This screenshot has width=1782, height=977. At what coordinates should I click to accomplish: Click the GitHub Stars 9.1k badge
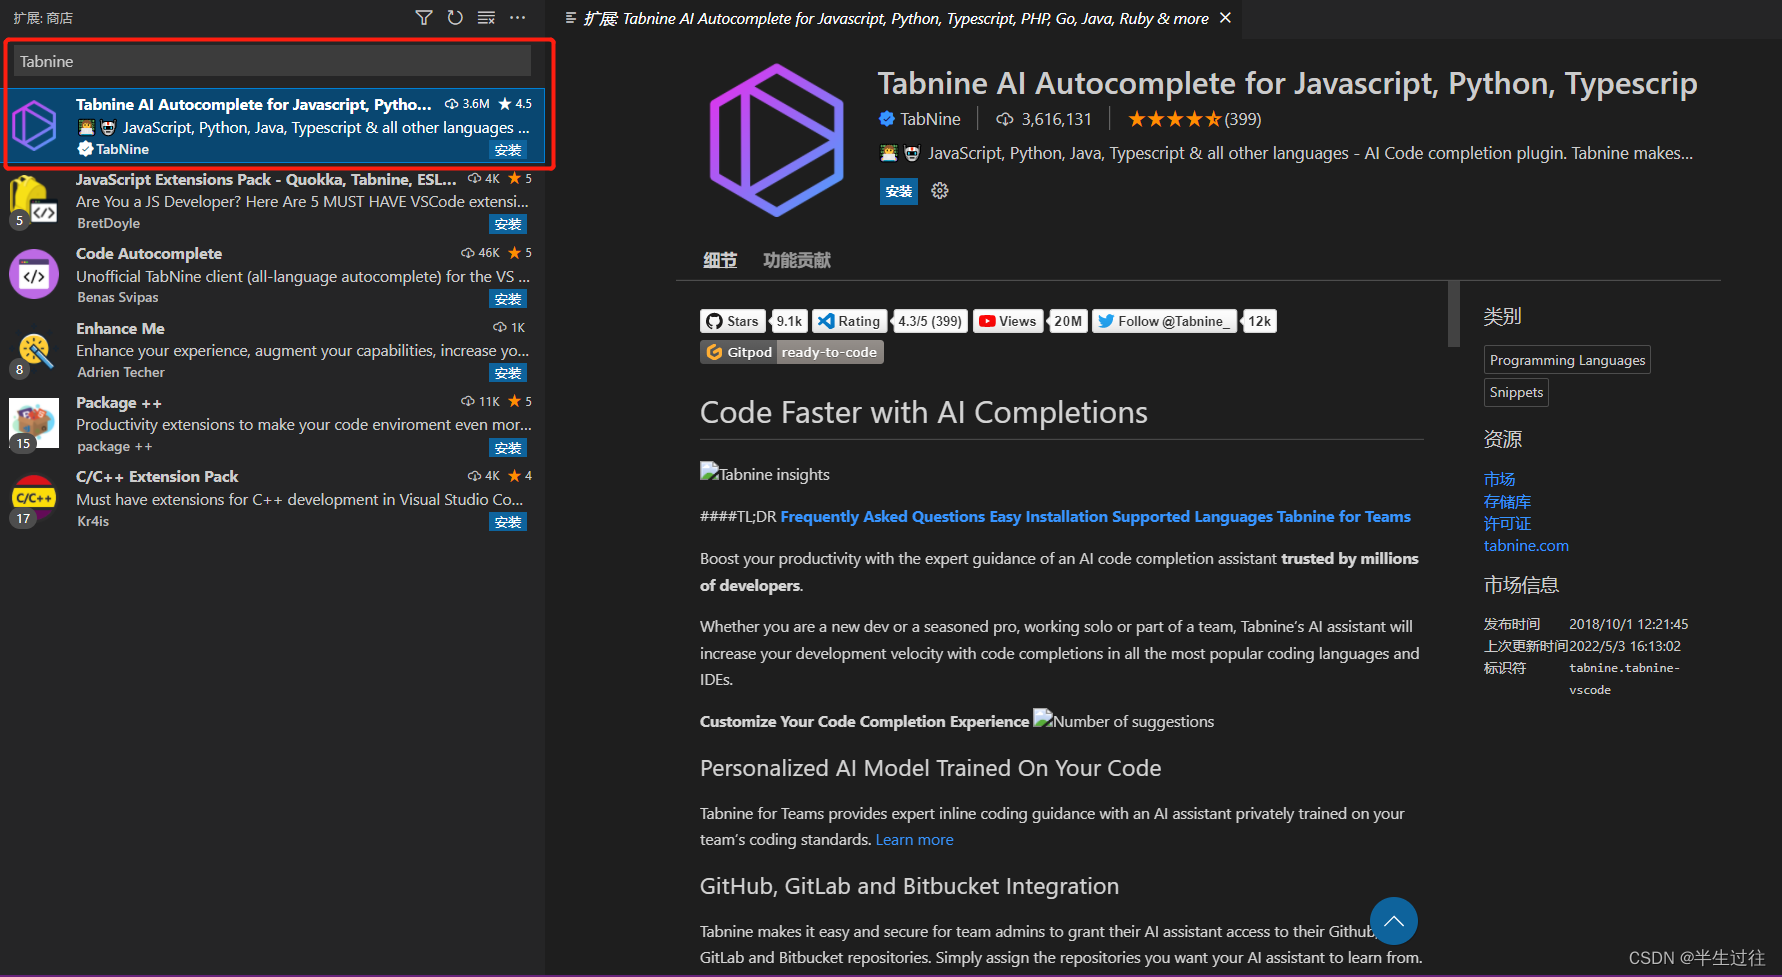(x=754, y=321)
